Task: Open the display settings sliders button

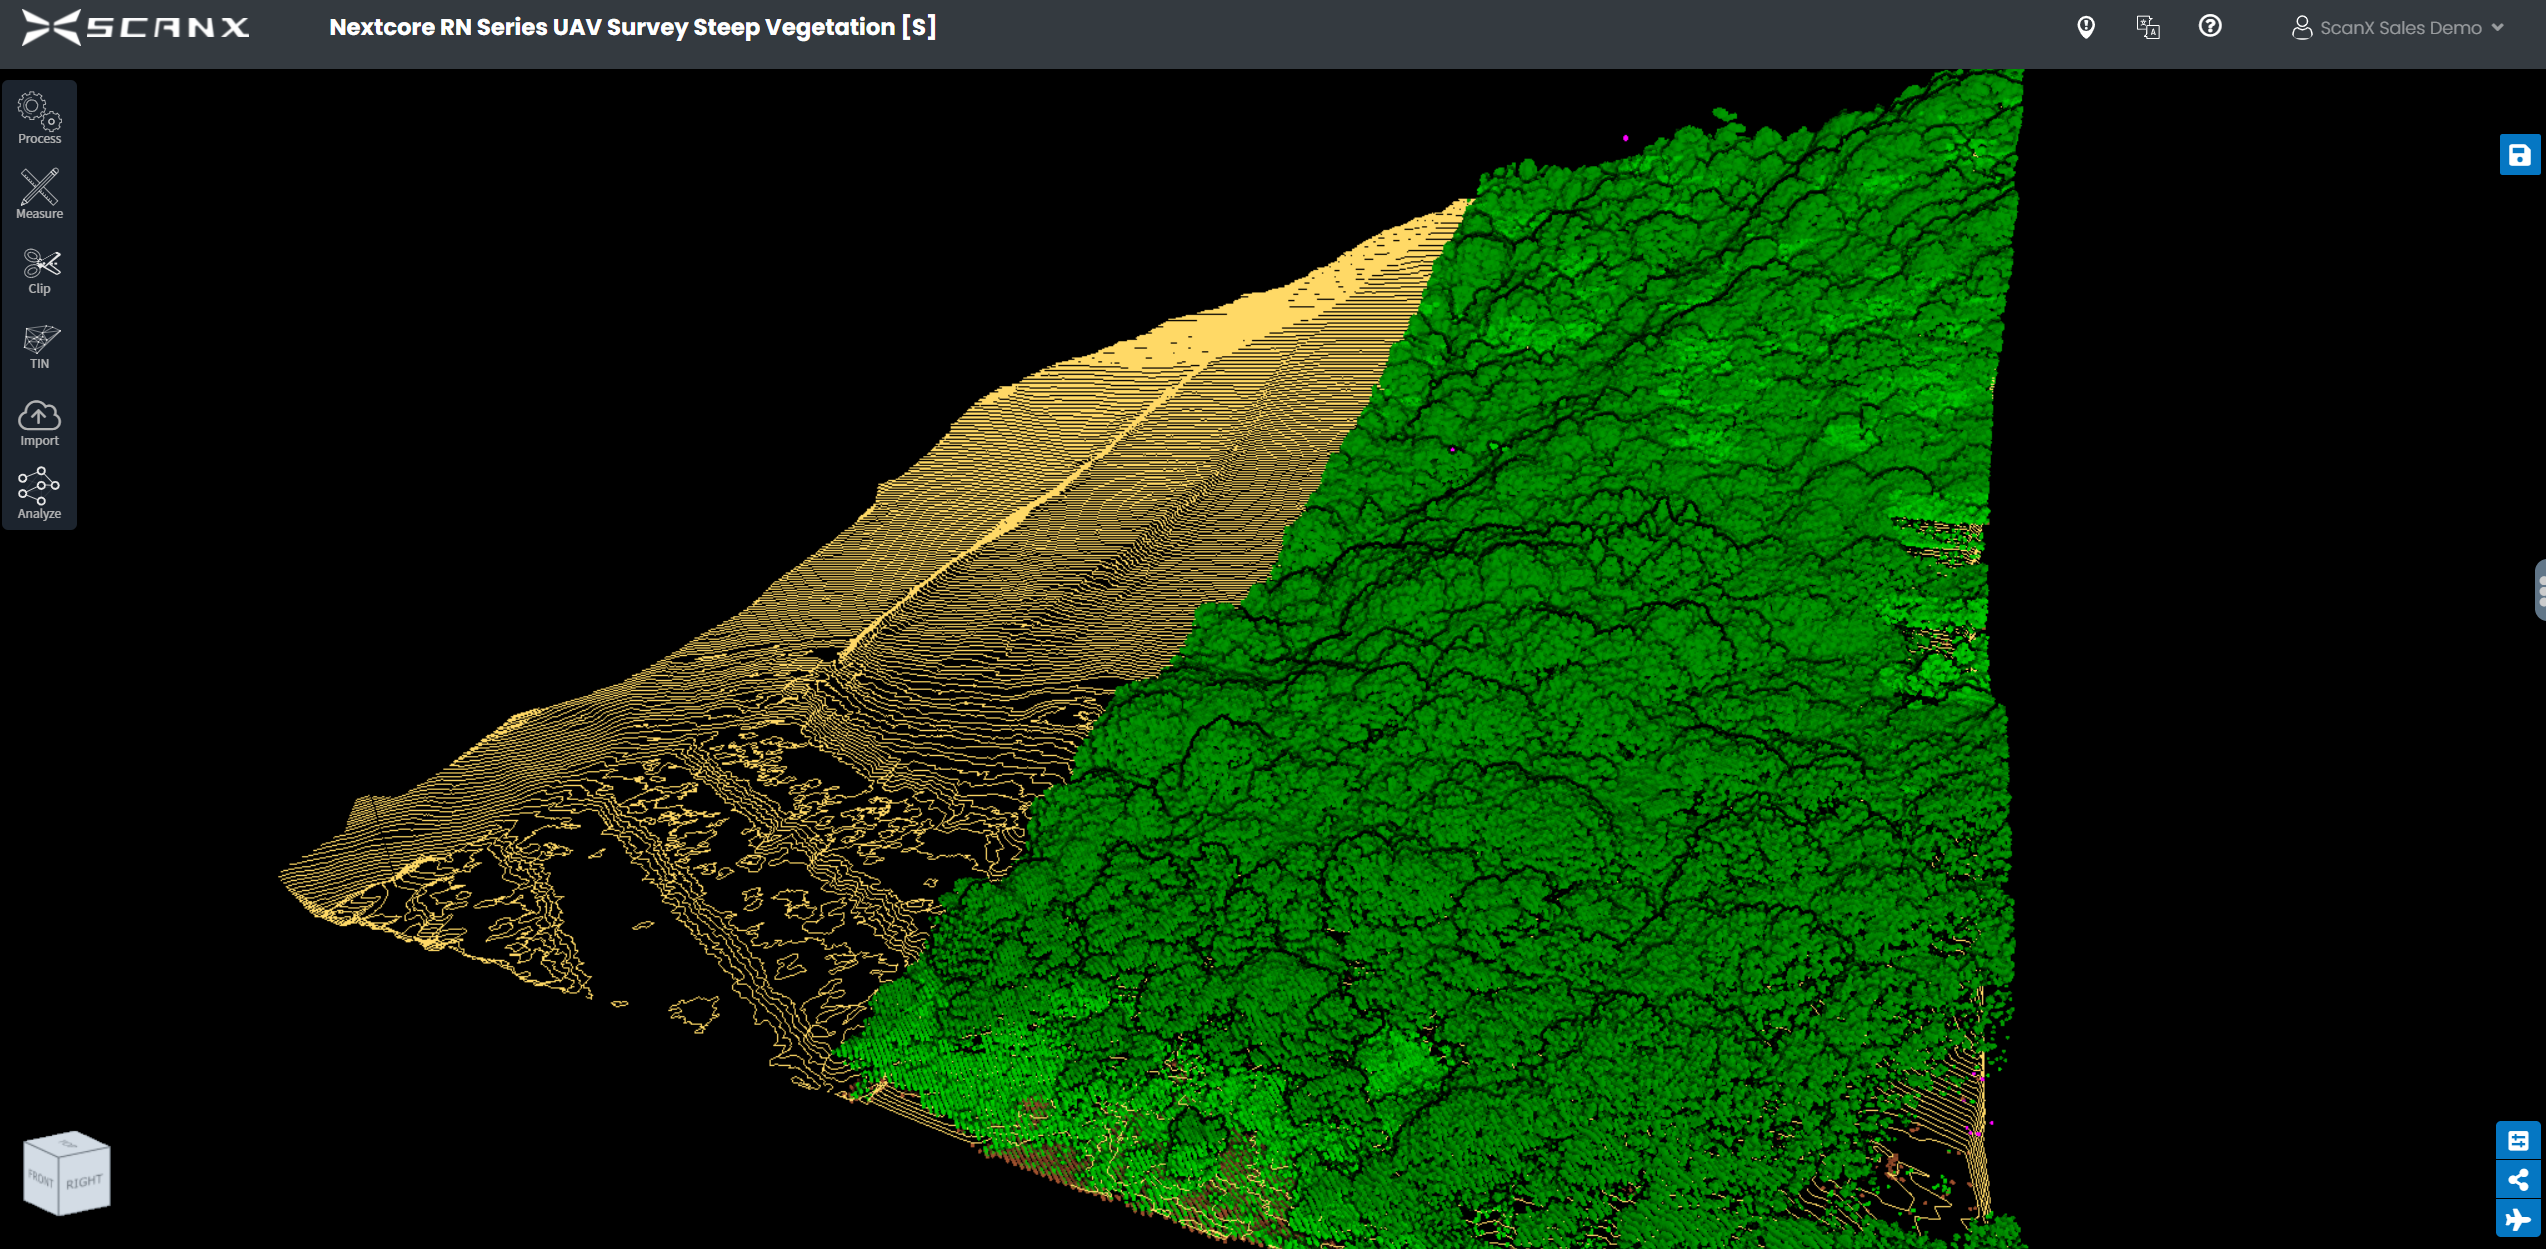Action: click(x=2517, y=1140)
